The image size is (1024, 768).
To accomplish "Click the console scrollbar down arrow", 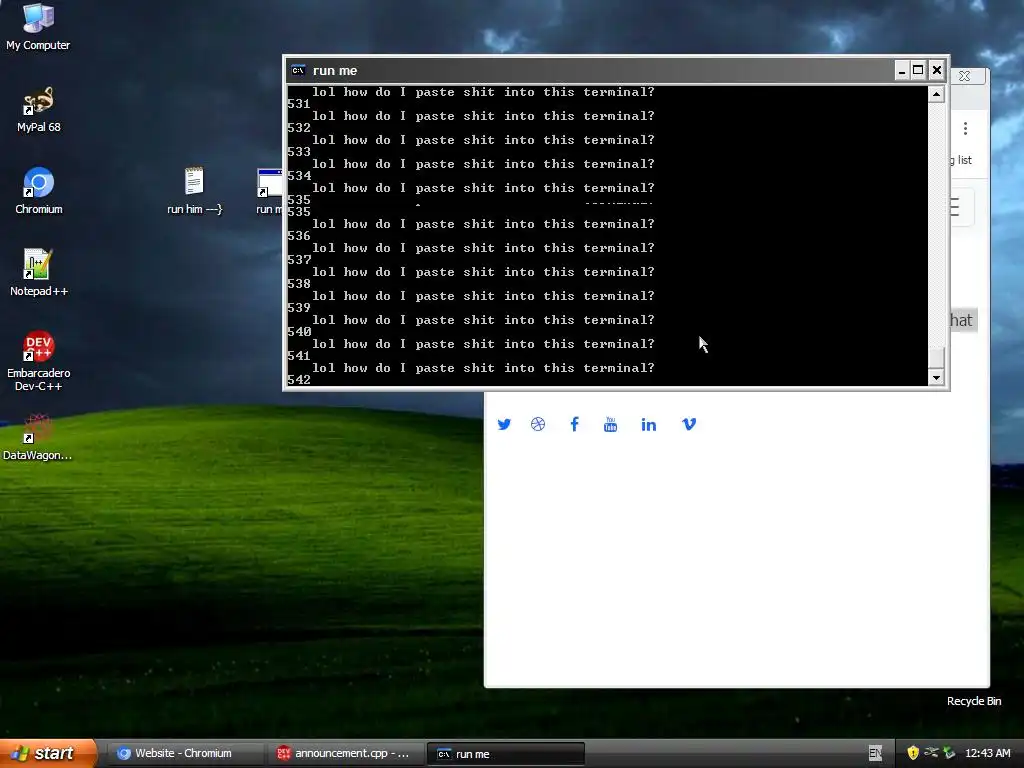I will point(936,377).
